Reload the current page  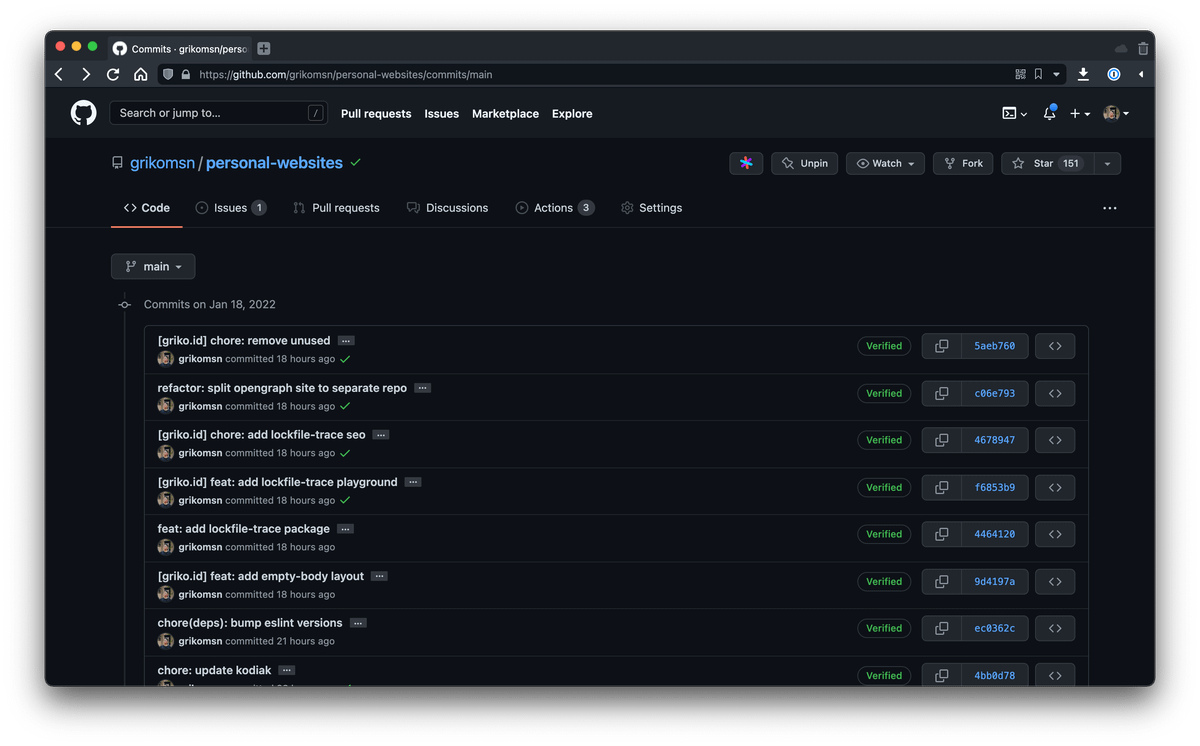[113, 74]
